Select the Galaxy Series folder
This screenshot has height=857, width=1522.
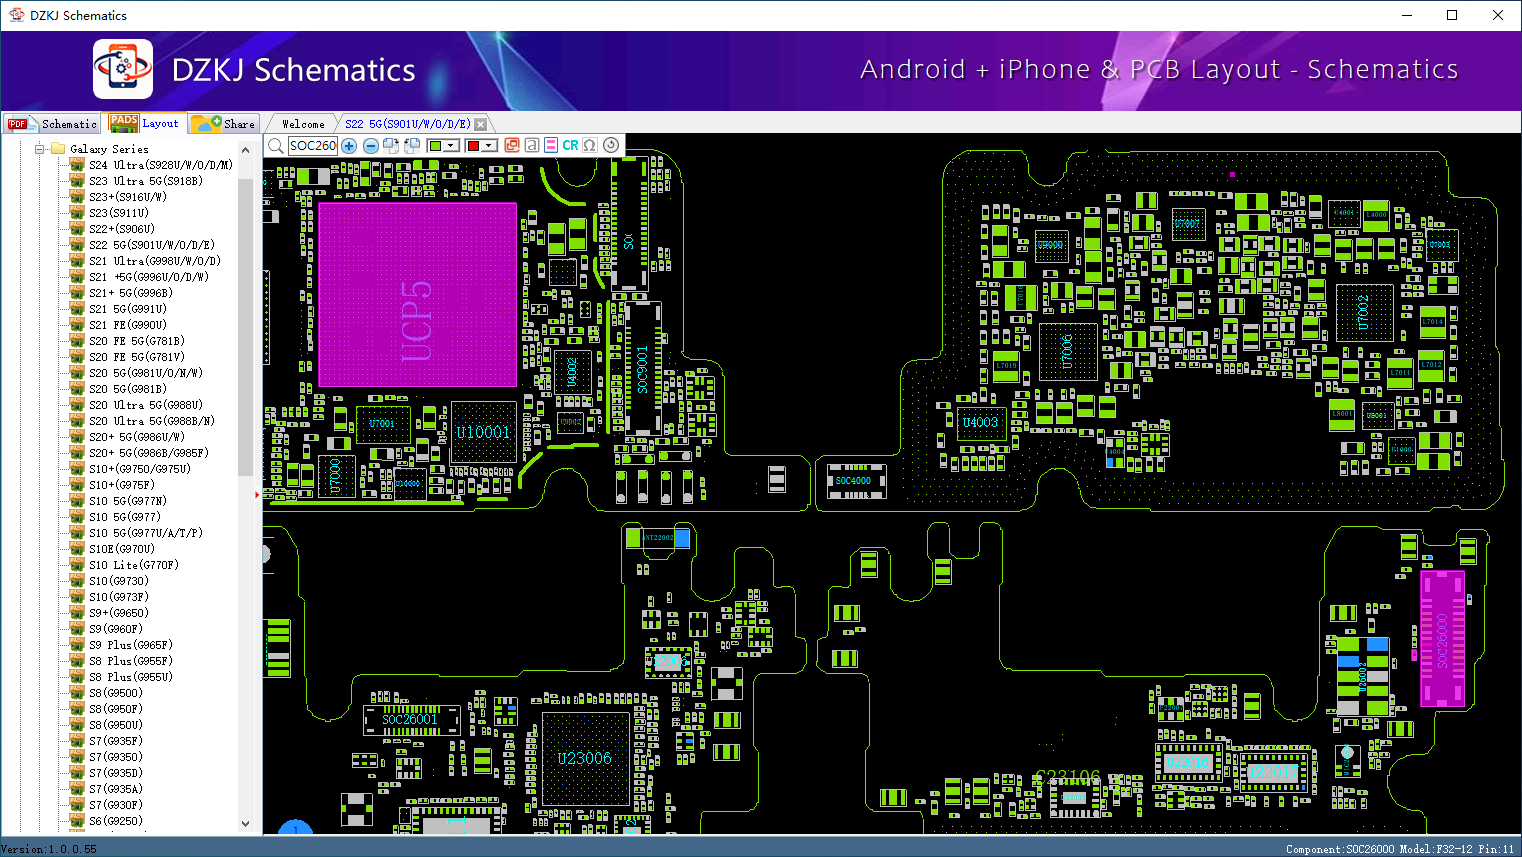tap(109, 149)
